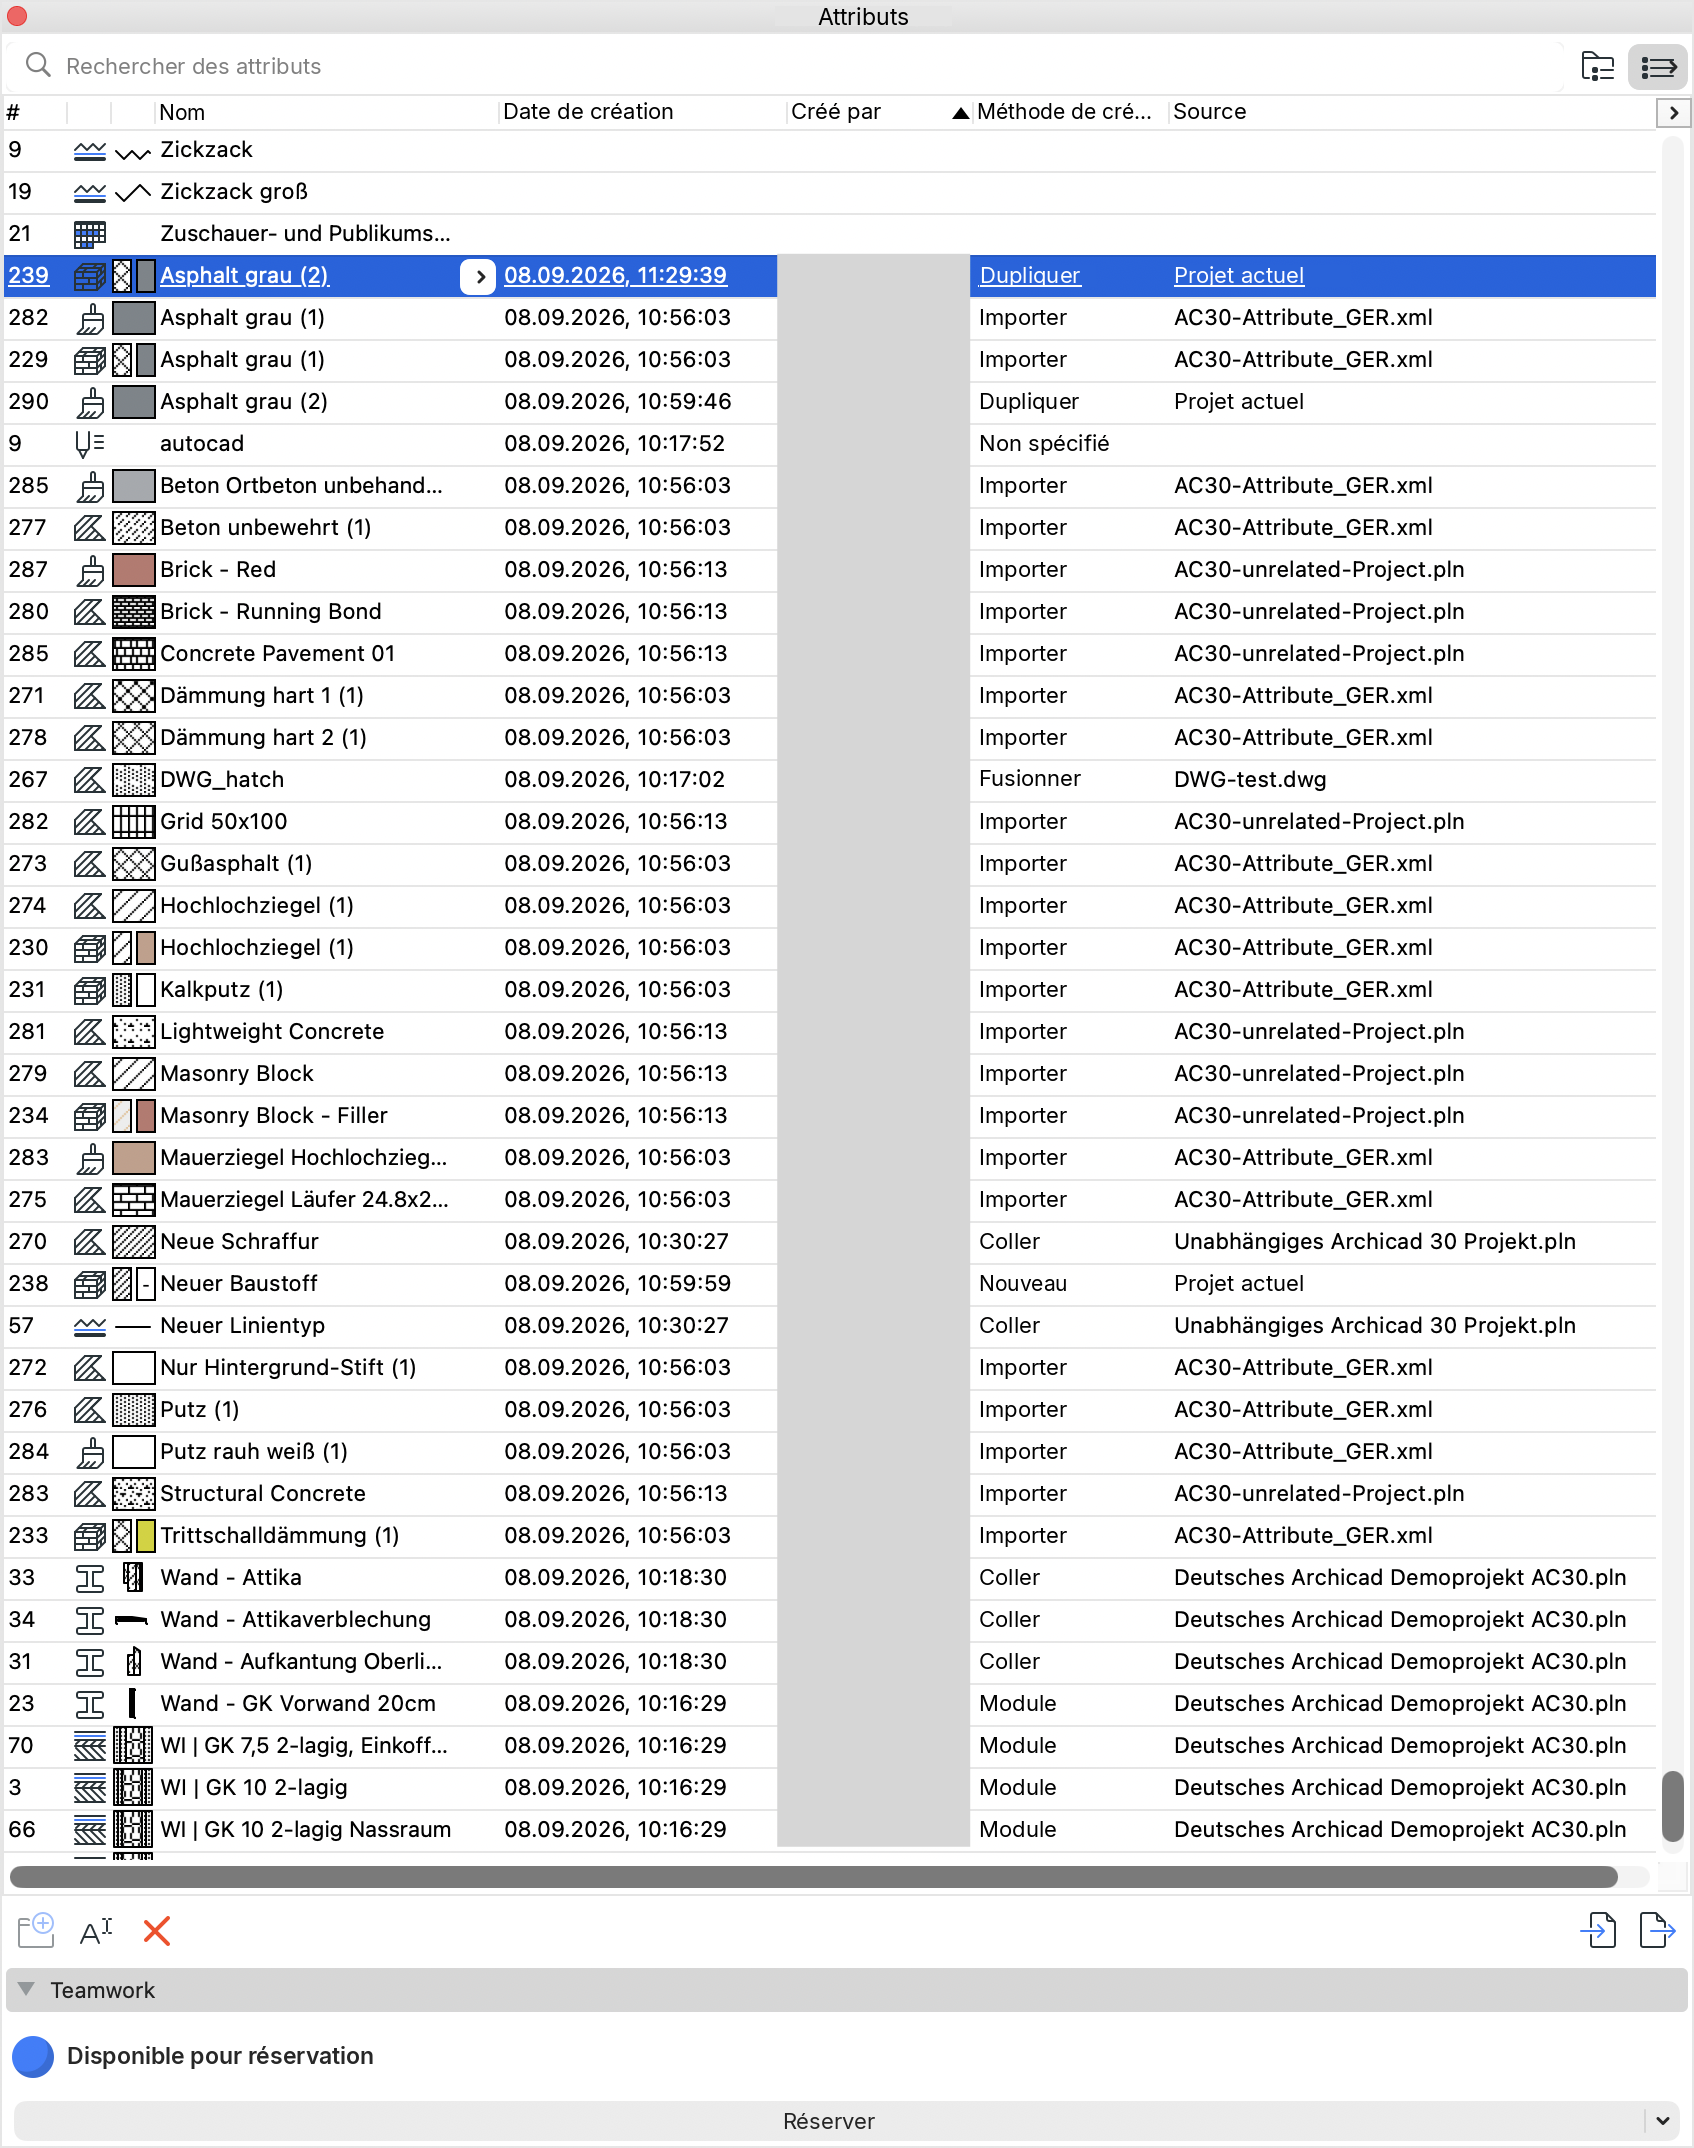Click the horizontal scrollbar
Image resolution: width=1694 pixels, height=2148 pixels.
[812, 1876]
